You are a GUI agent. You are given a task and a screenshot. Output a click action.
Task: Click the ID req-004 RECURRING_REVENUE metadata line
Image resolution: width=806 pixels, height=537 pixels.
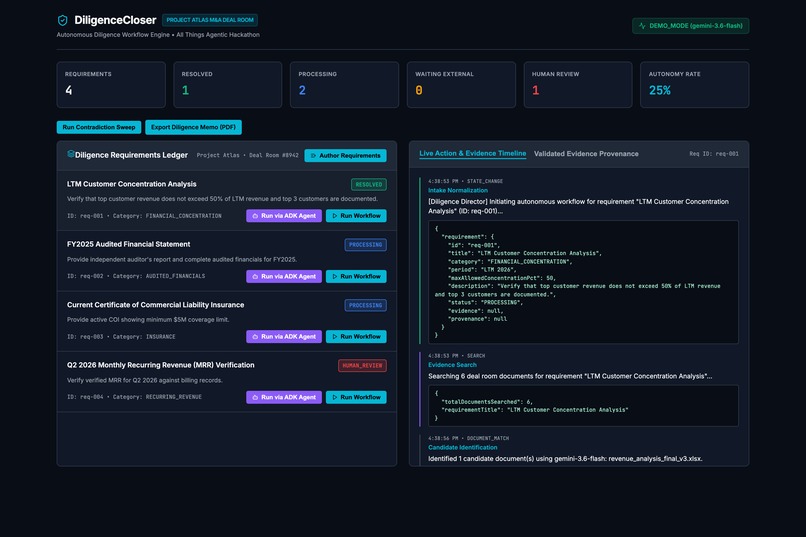coord(134,397)
